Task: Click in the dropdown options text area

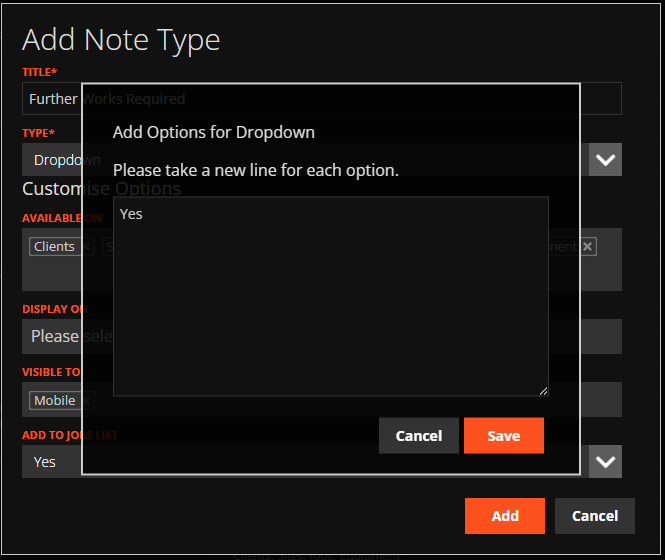Action: pyautogui.click(x=331, y=296)
